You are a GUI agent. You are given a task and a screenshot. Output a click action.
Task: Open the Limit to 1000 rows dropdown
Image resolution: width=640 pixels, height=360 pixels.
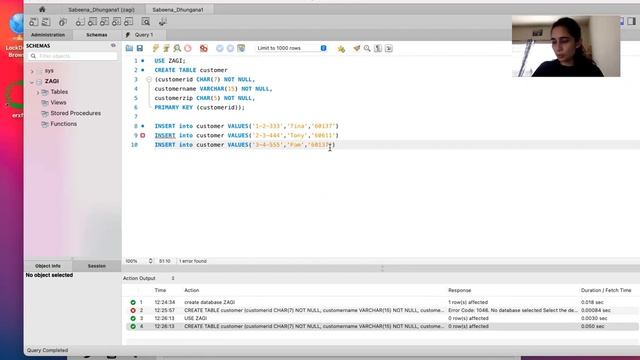291,48
